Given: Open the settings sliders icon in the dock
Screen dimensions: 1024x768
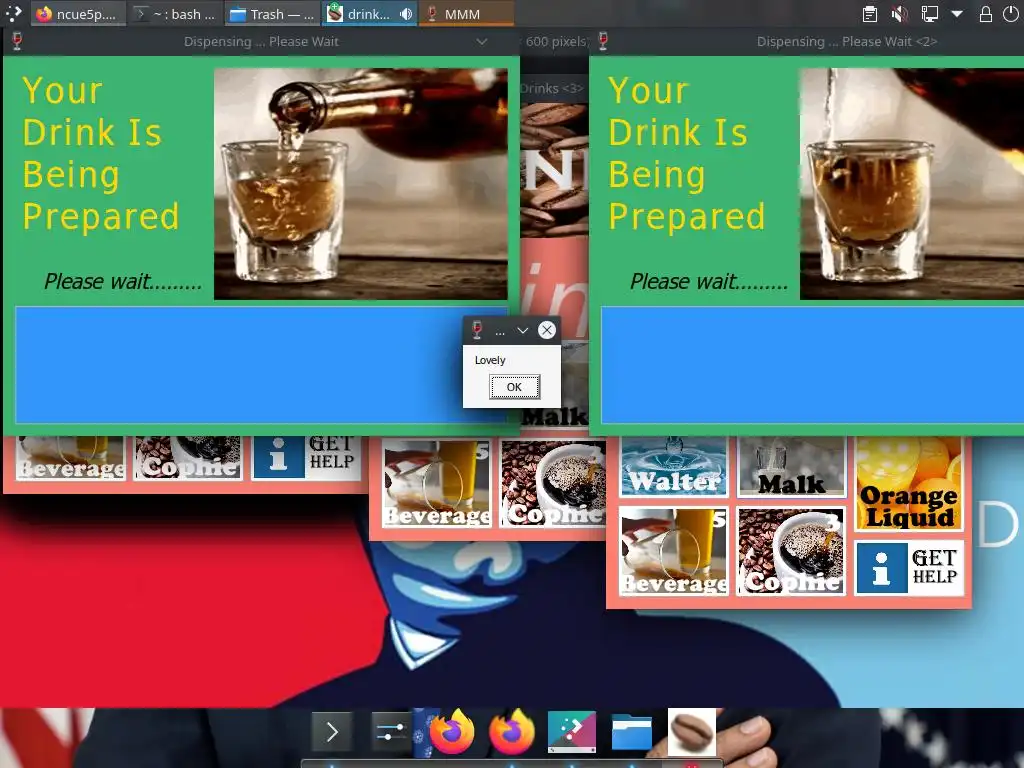Looking at the screenshot, I should (391, 732).
